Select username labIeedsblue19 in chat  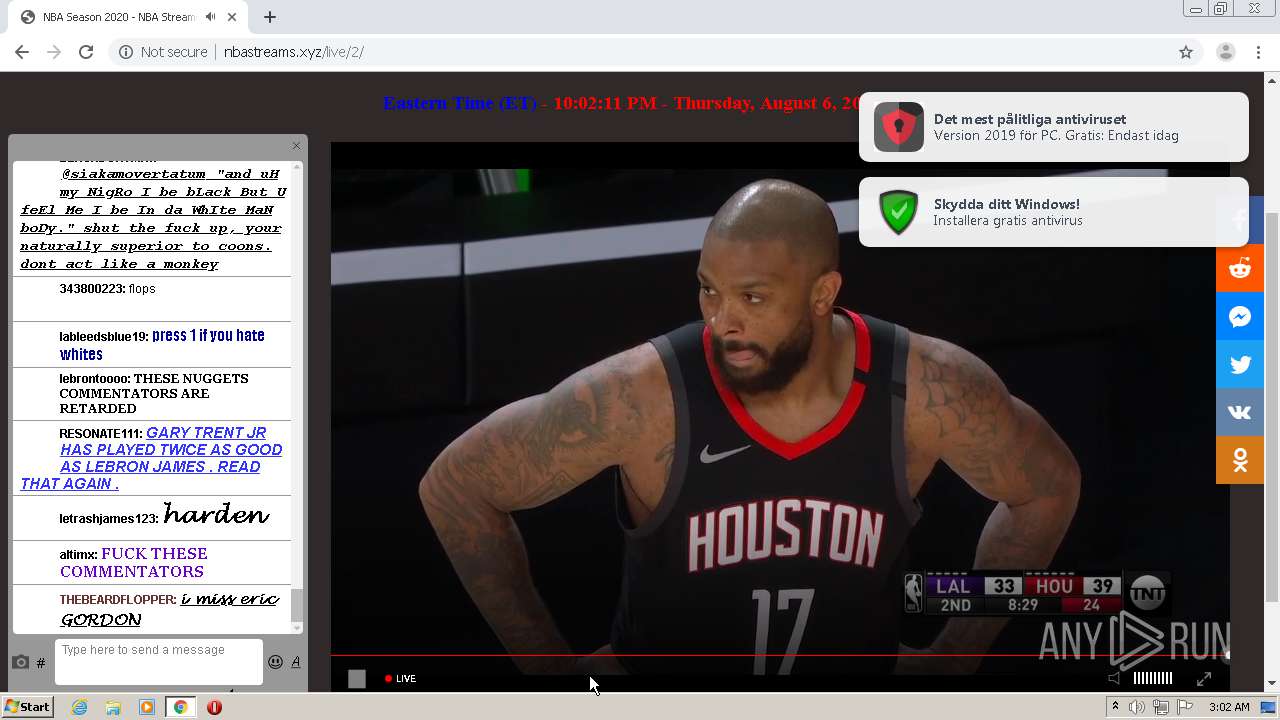pos(104,337)
